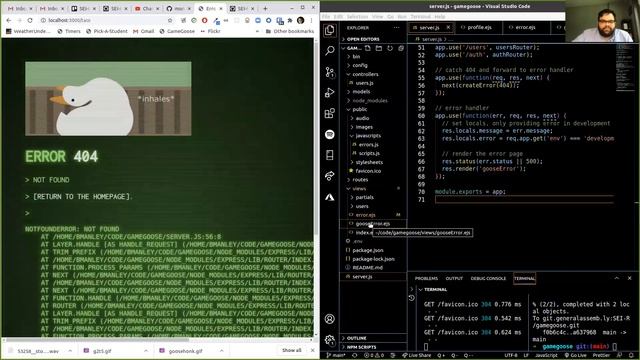Open README.md file
The height and width of the screenshot is (360, 640).
(x=367, y=267)
